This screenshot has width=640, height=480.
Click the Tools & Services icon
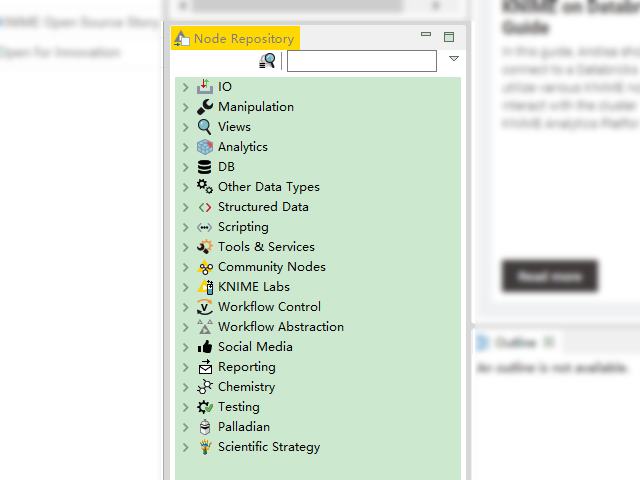[205, 247]
